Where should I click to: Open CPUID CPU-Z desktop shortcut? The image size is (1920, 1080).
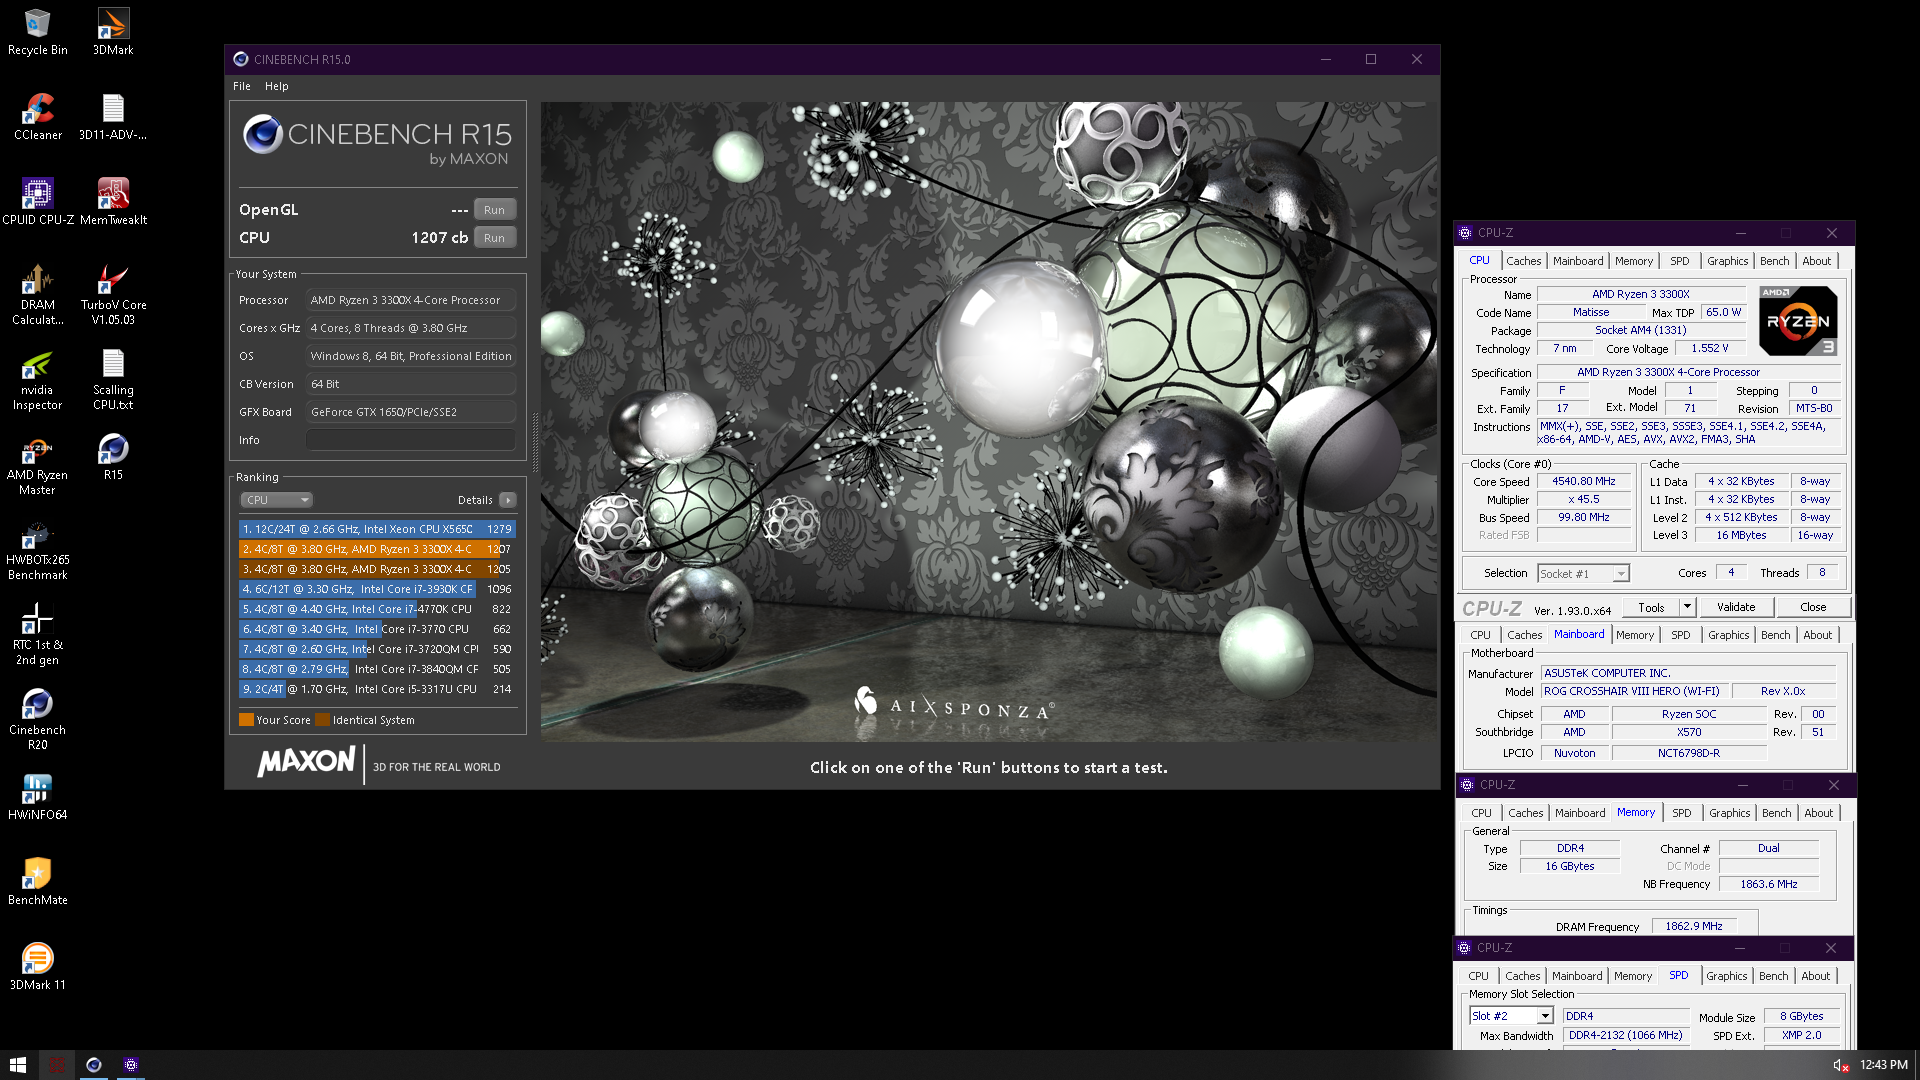coord(37,202)
